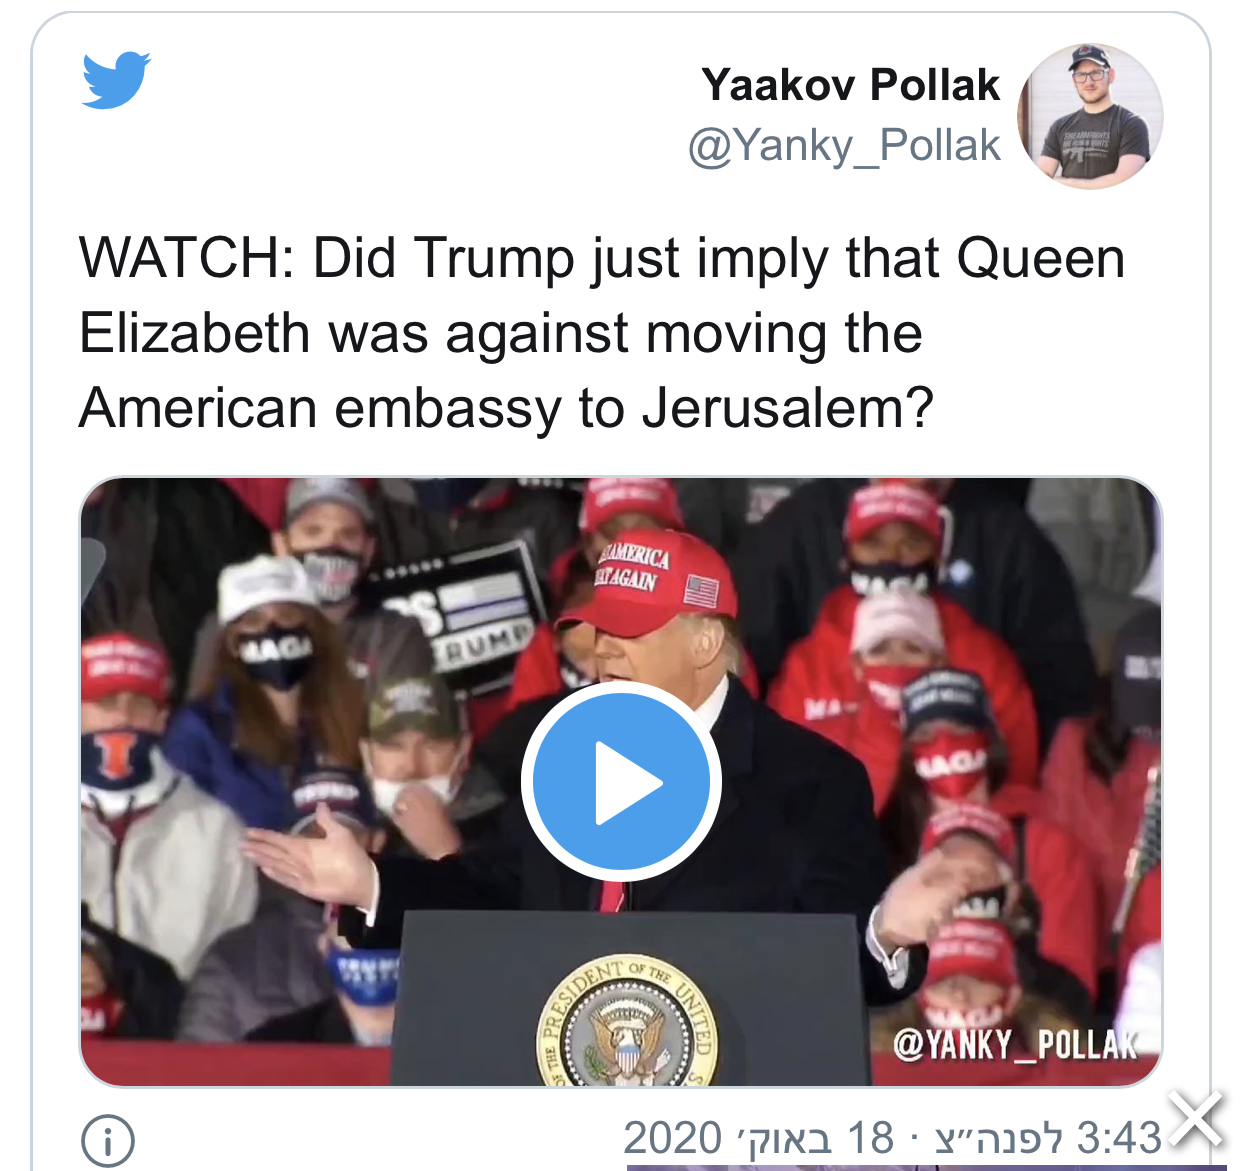Image resolution: width=1242 pixels, height=1171 pixels.
Task: Click the @YANKY_POLLAK watermark on the video
Action: (x=1014, y=1045)
